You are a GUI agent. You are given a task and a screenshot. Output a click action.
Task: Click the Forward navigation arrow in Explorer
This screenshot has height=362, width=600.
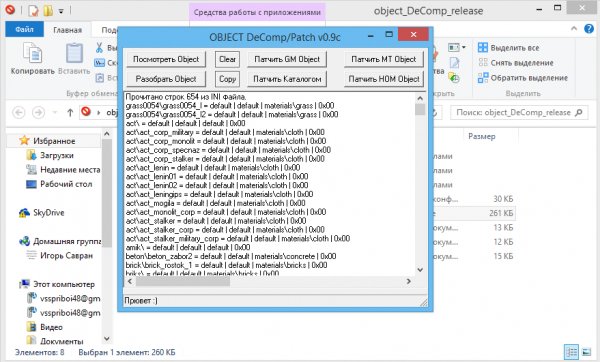(x=38, y=113)
